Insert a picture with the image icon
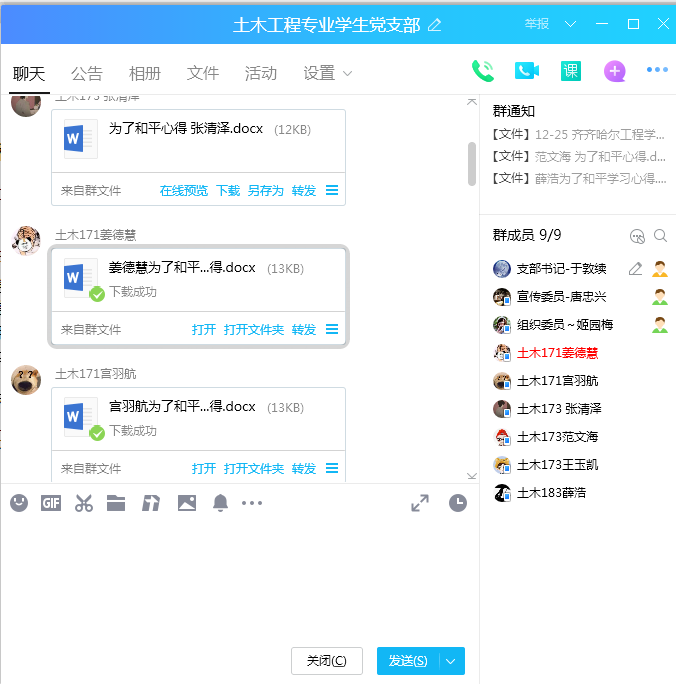The height and width of the screenshot is (684, 676). (187, 503)
